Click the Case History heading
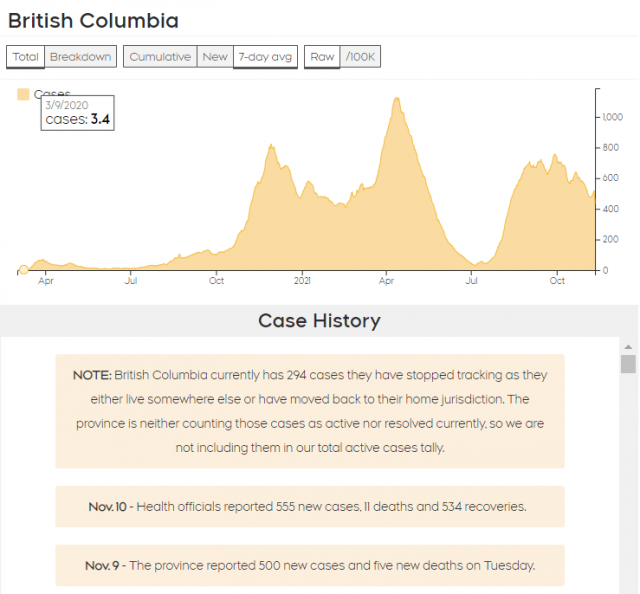Image resolution: width=640 pixels, height=594 pixels. (319, 321)
